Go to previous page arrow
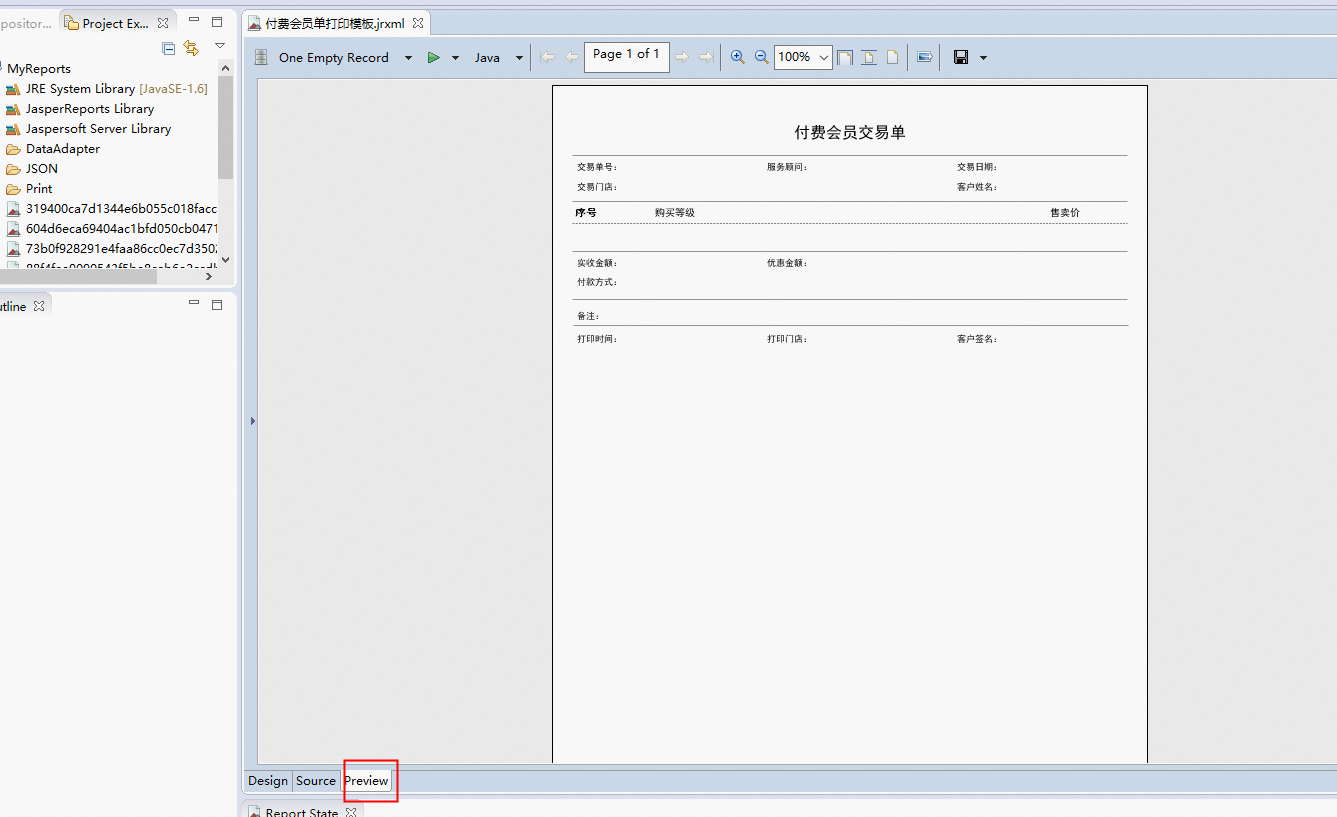The image size is (1337, 817). tap(571, 58)
